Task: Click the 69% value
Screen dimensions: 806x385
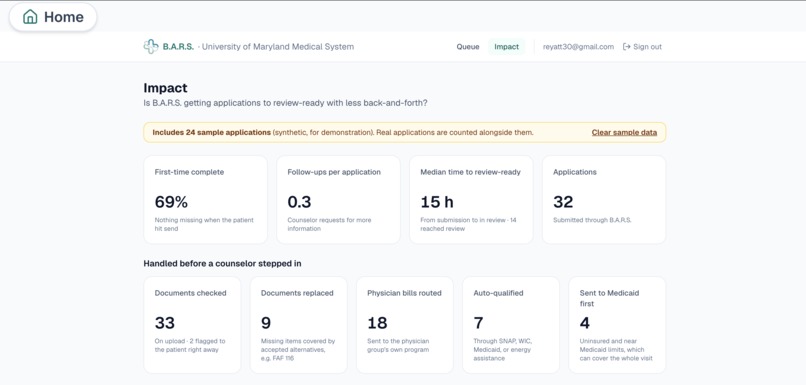Action: click(171, 202)
